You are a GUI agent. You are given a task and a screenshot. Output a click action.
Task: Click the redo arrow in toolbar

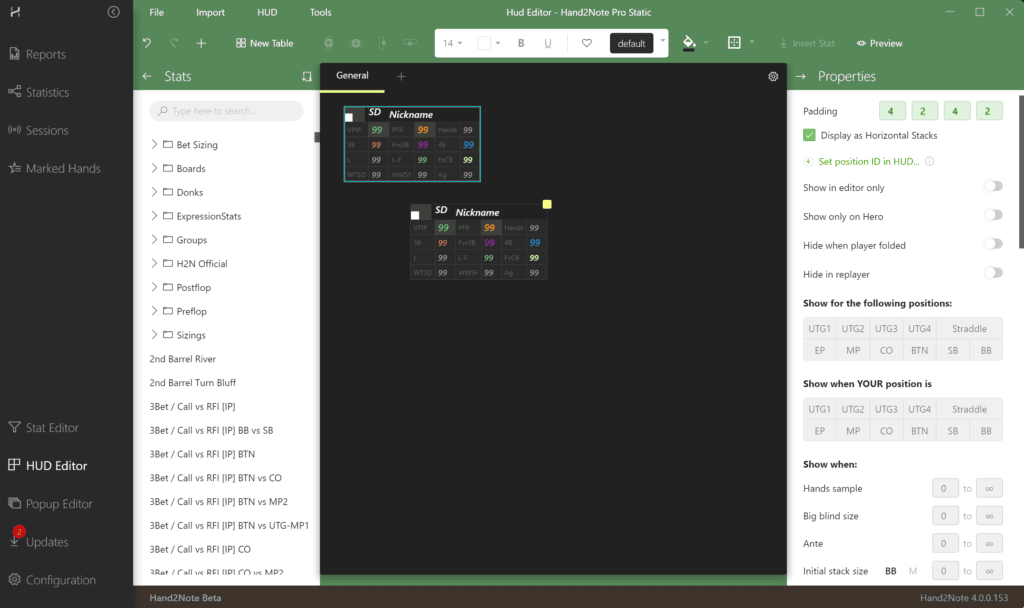pyautogui.click(x=174, y=43)
